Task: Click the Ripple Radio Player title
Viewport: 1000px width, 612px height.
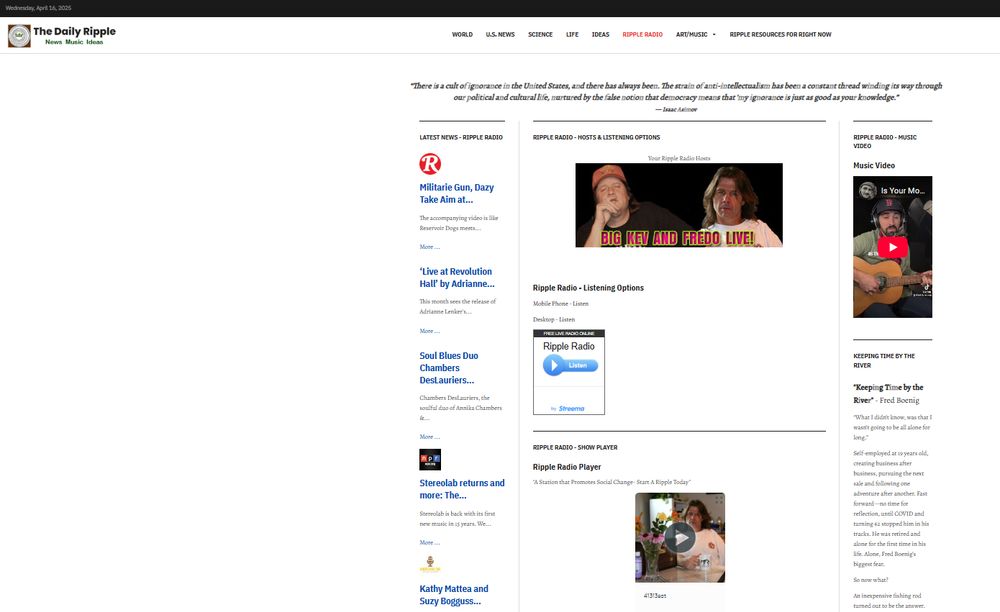Action: 567,467
